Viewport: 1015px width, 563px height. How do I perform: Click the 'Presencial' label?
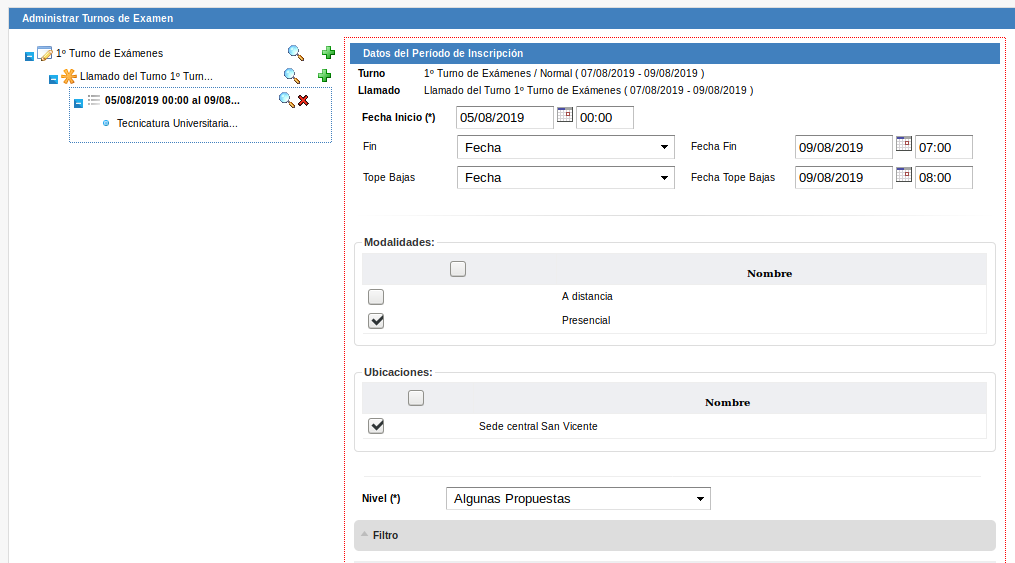point(586,320)
